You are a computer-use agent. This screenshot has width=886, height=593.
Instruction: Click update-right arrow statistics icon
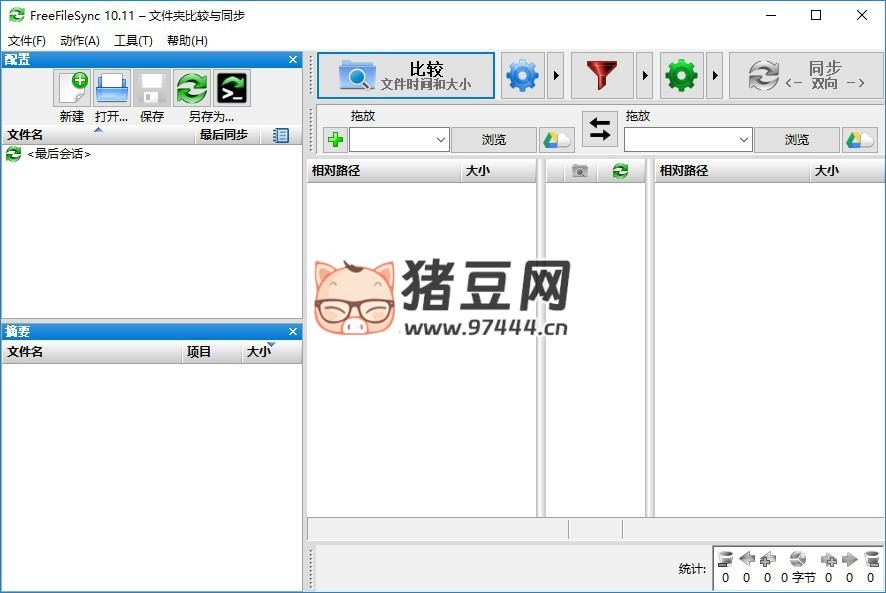(x=849, y=559)
